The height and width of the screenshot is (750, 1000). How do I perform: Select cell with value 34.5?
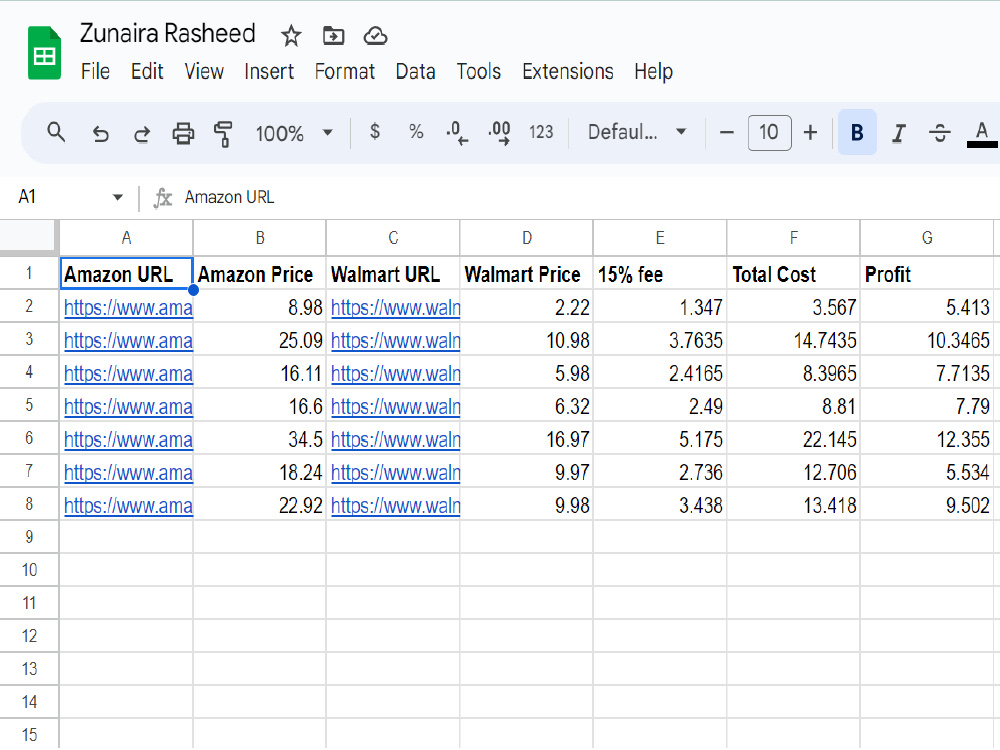[260, 439]
